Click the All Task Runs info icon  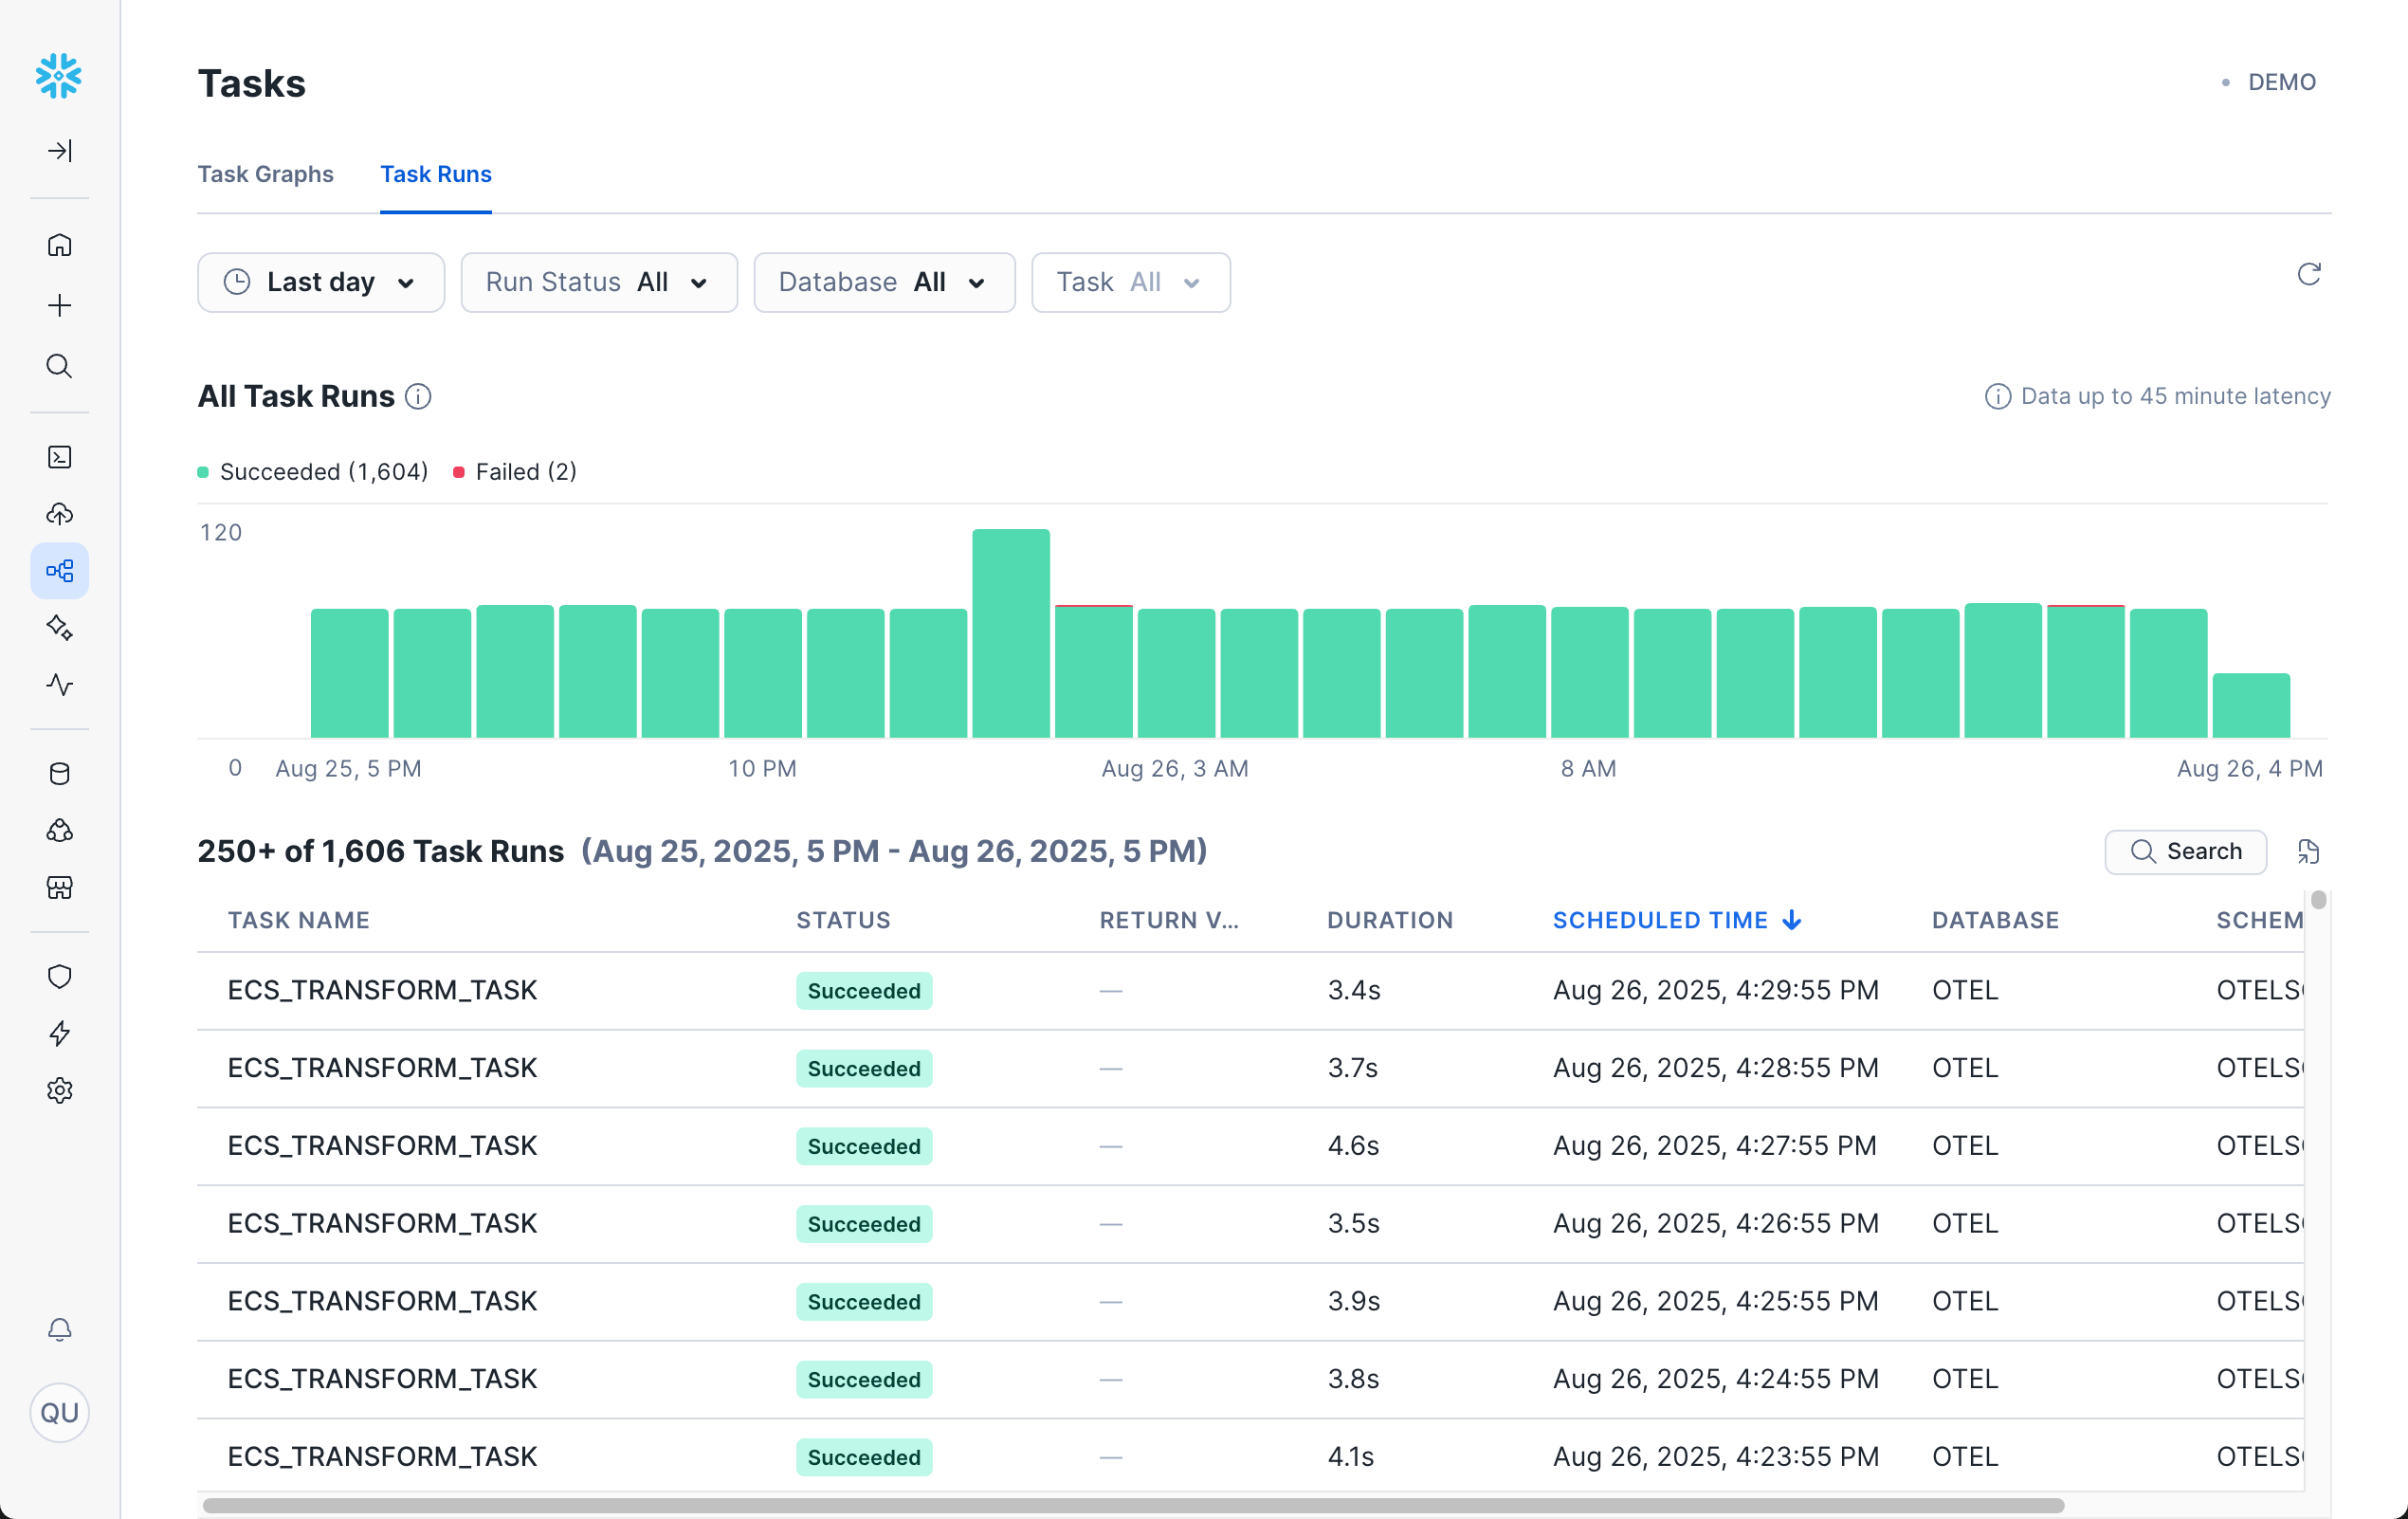pyautogui.click(x=418, y=397)
